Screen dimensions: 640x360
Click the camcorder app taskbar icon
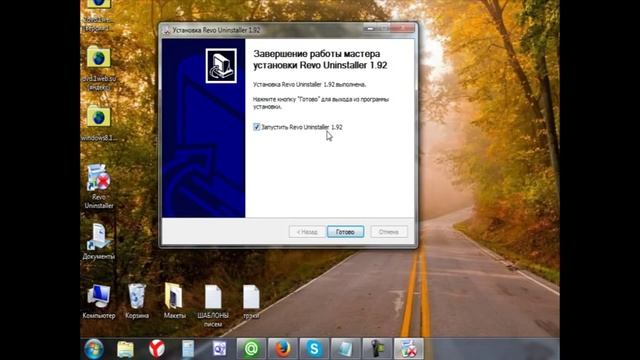pyautogui.click(x=377, y=349)
